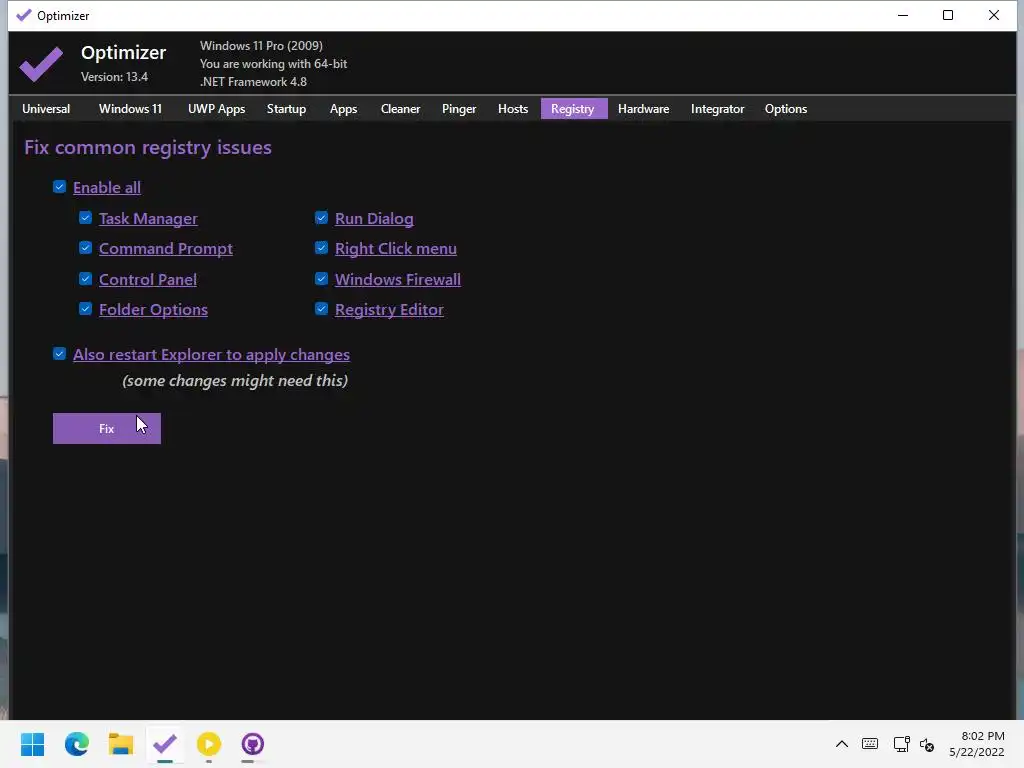Click the muted volume tray icon
The height and width of the screenshot is (768, 1024).
(x=927, y=744)
